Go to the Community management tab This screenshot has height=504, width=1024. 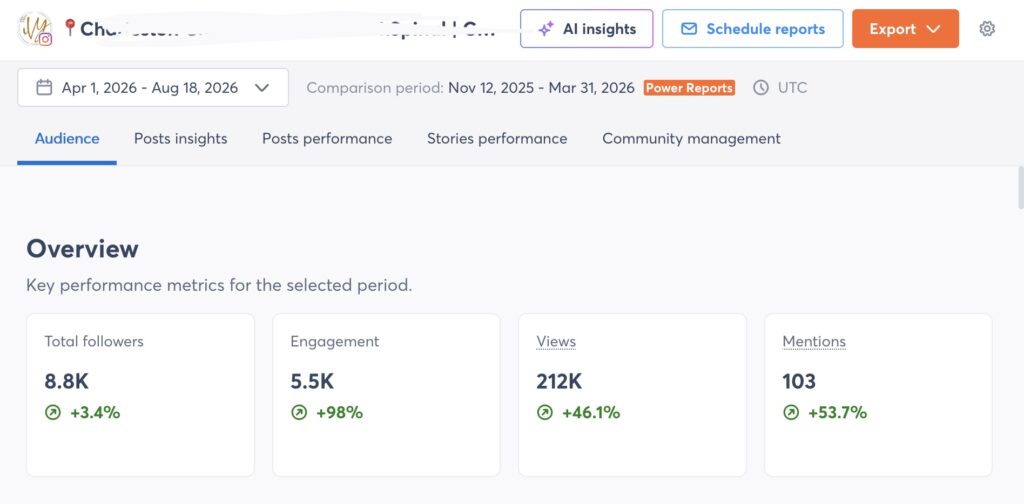(691, 138)
